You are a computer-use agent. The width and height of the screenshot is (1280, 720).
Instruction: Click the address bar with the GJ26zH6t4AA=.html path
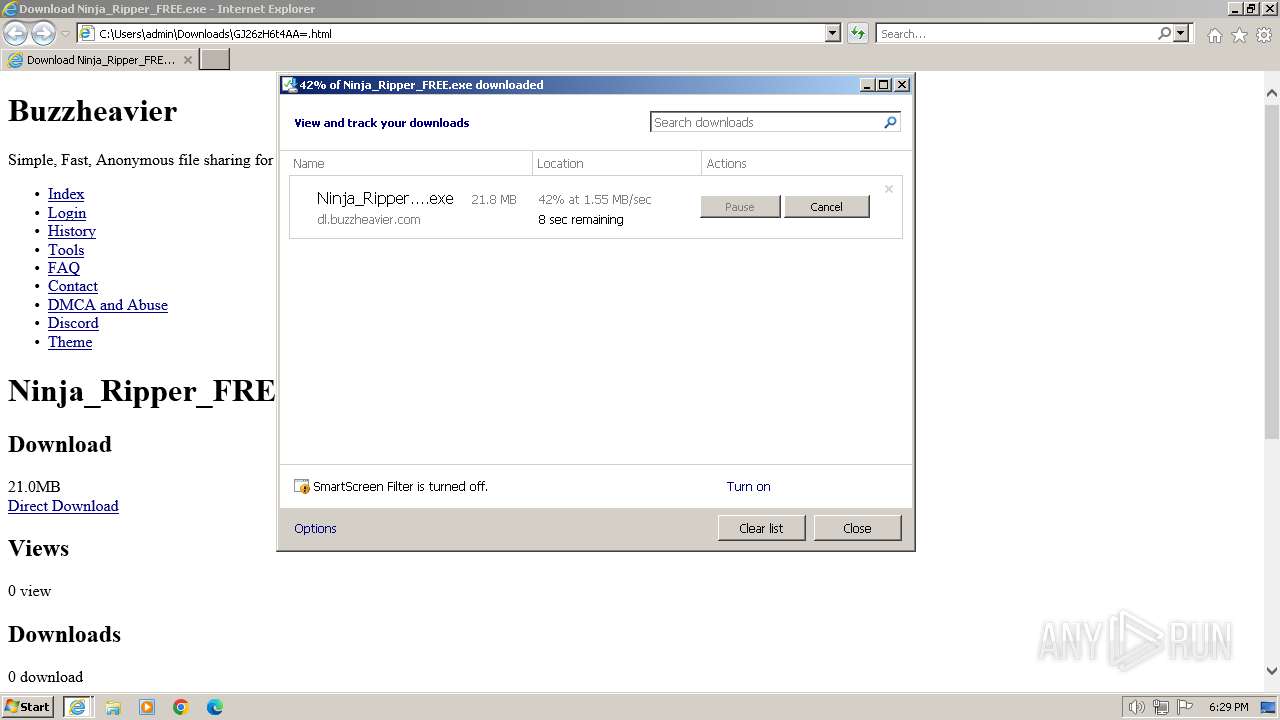pos(451,33)
